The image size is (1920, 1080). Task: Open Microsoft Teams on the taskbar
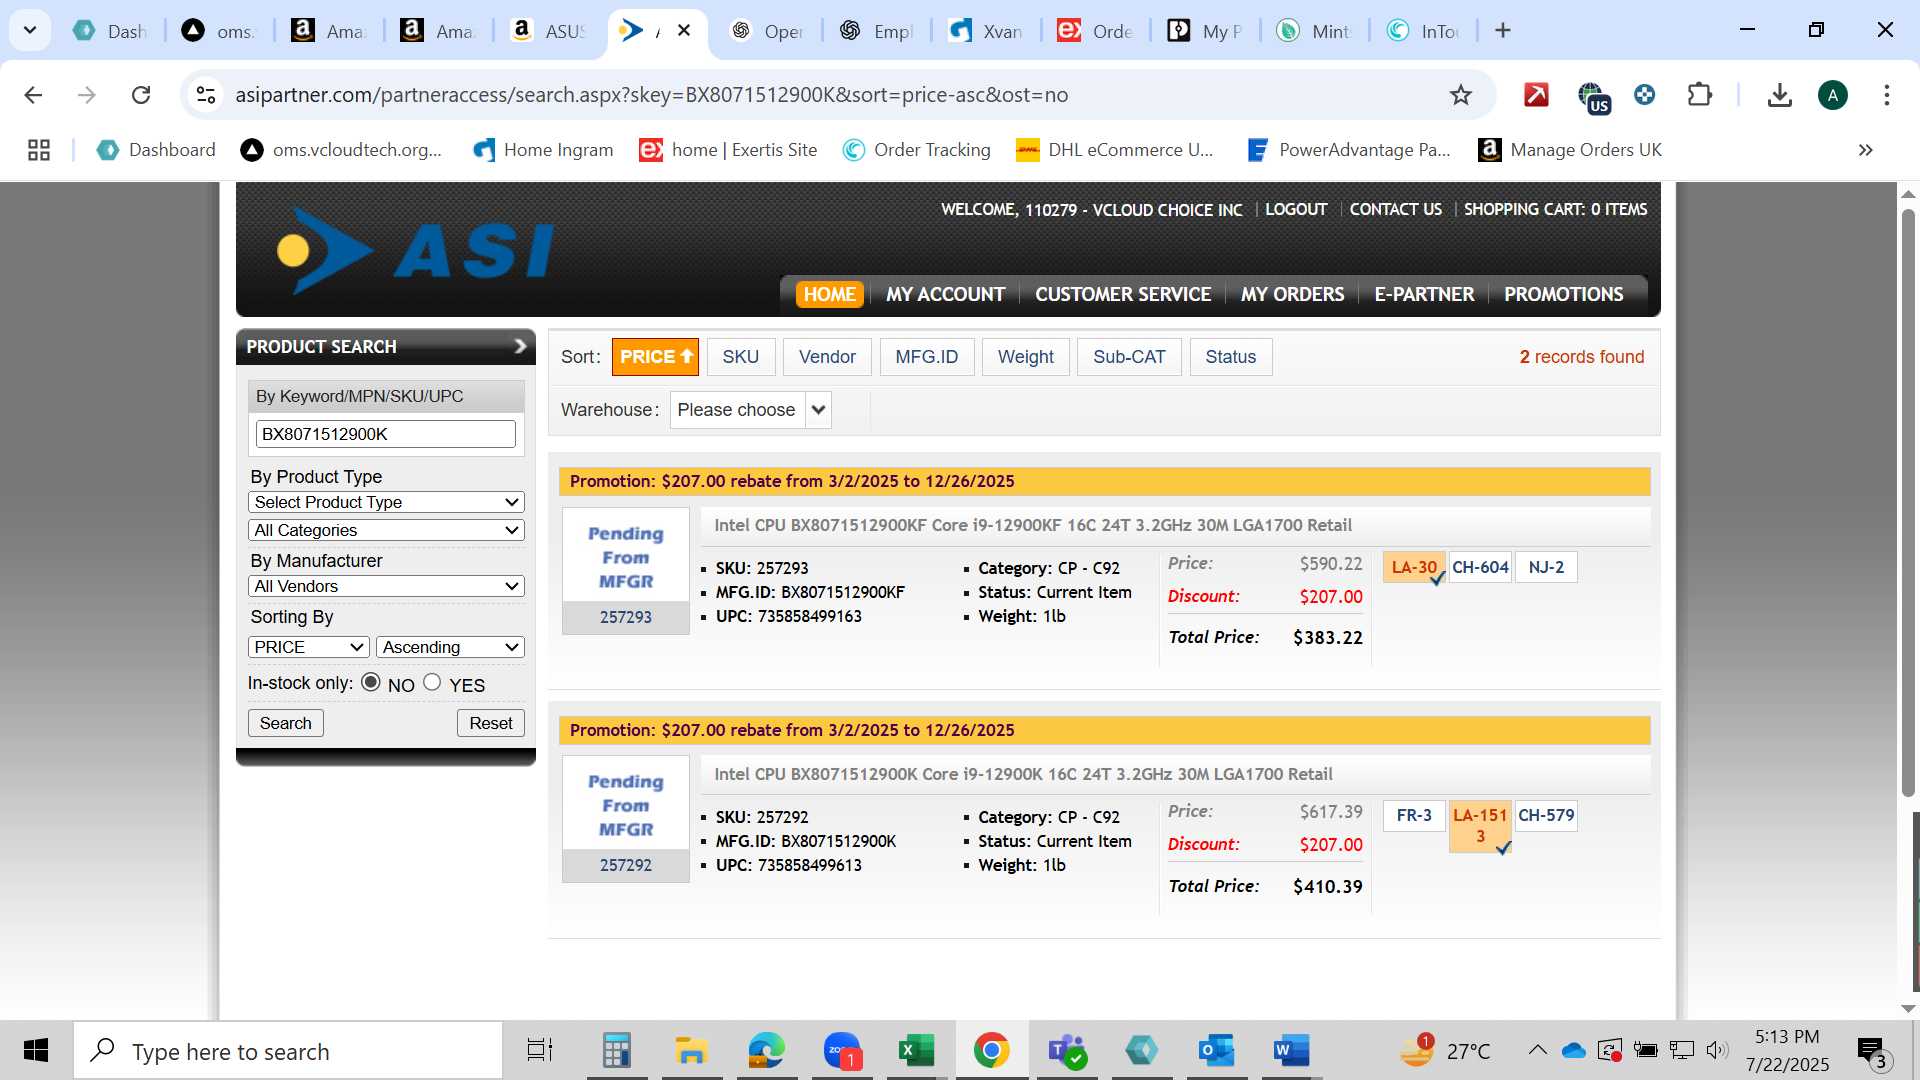tap(1066, 1051)
